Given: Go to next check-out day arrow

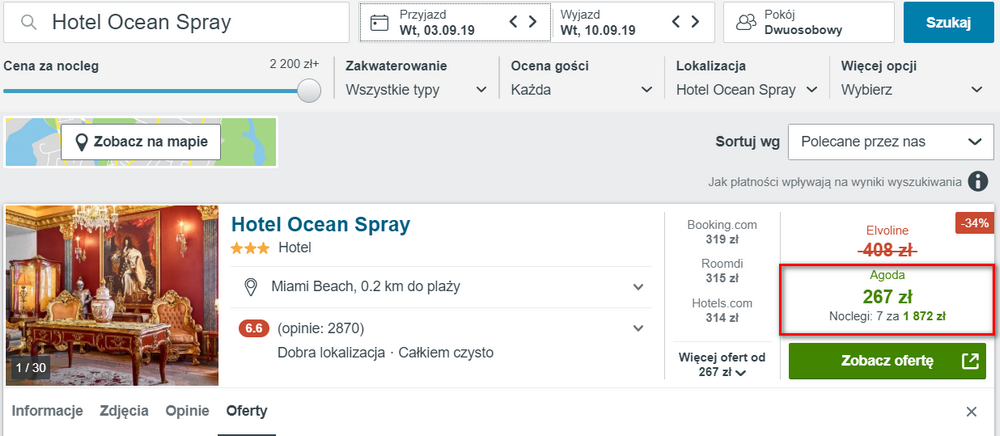Looking at the screenshot, I should 695,22.
